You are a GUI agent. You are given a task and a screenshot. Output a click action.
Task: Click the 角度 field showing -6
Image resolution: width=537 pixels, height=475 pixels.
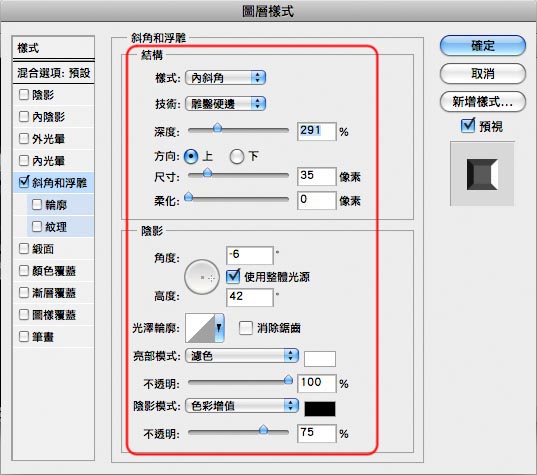250,255
